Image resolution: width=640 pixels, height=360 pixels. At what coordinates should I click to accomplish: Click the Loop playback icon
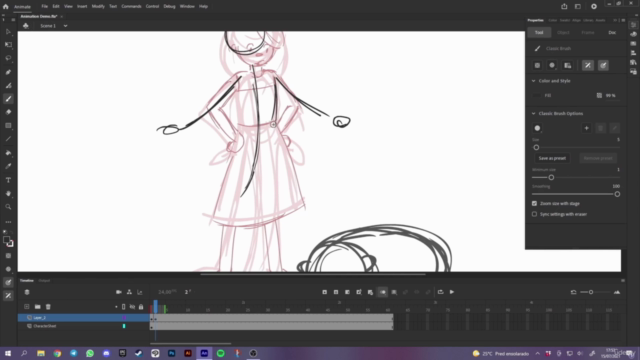coord(440,292)
